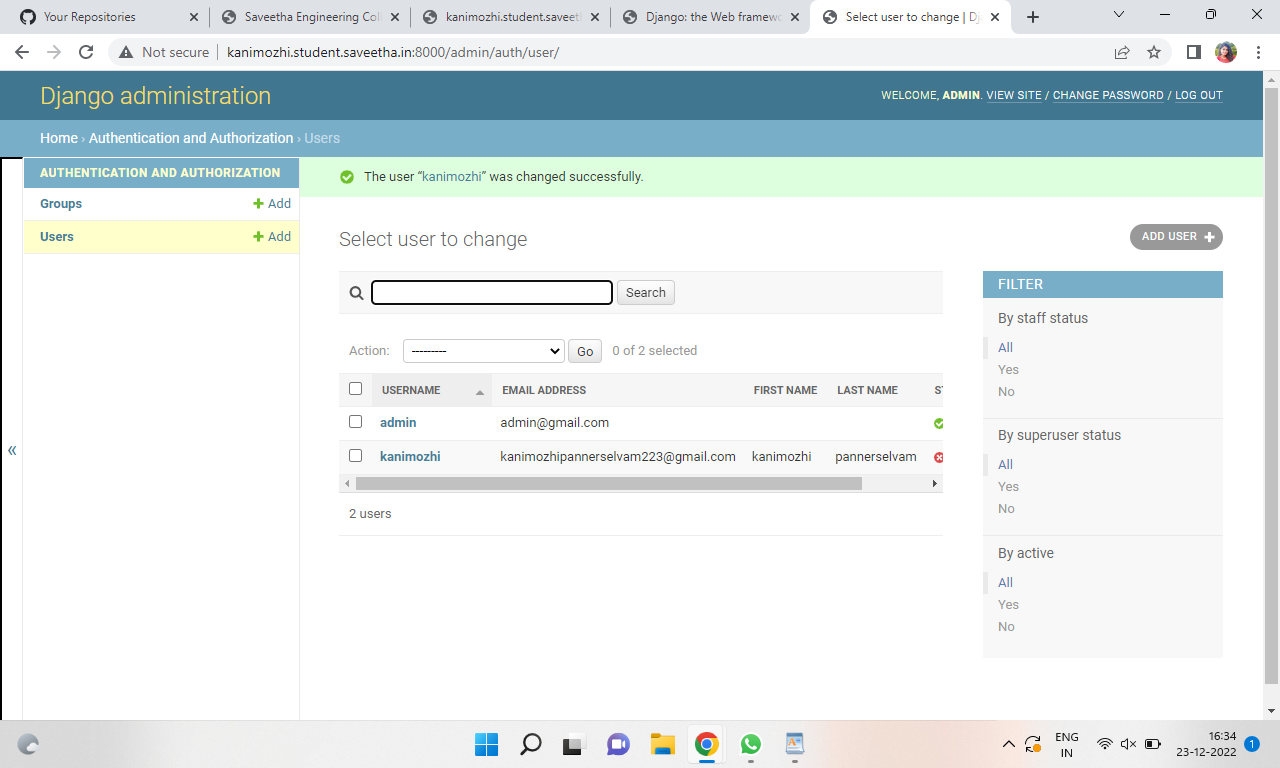The image size is (1280, 768).
Task: Open Windows Search from the taskbar
Action: [x=531, y=744]
